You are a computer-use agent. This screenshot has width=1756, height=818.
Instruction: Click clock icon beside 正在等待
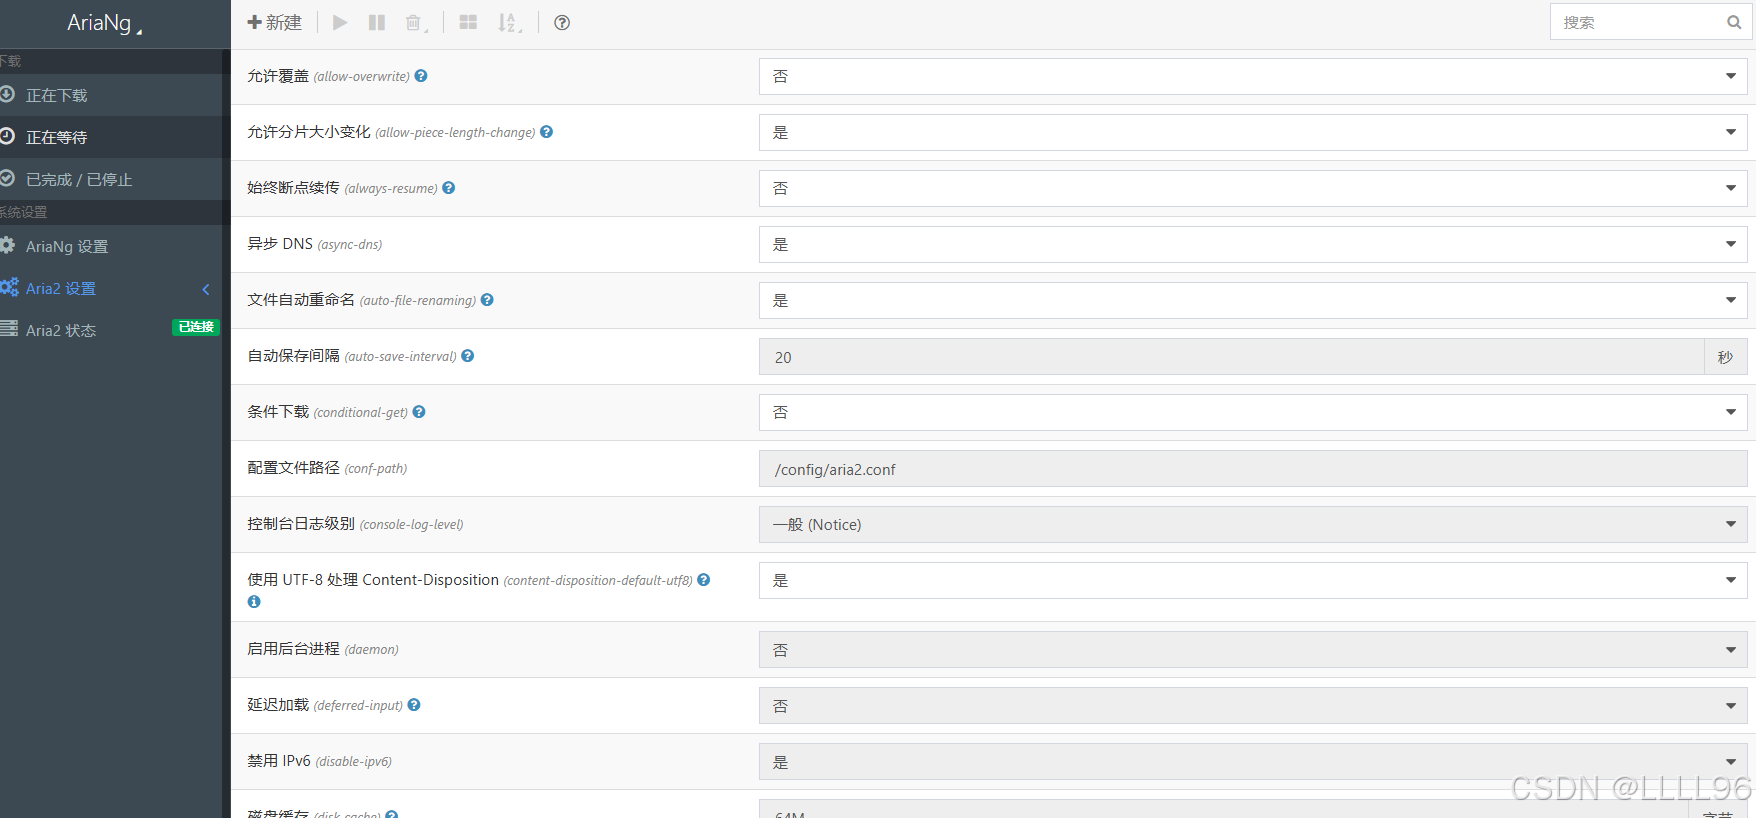pyautogui.click(x=7, y=136)
